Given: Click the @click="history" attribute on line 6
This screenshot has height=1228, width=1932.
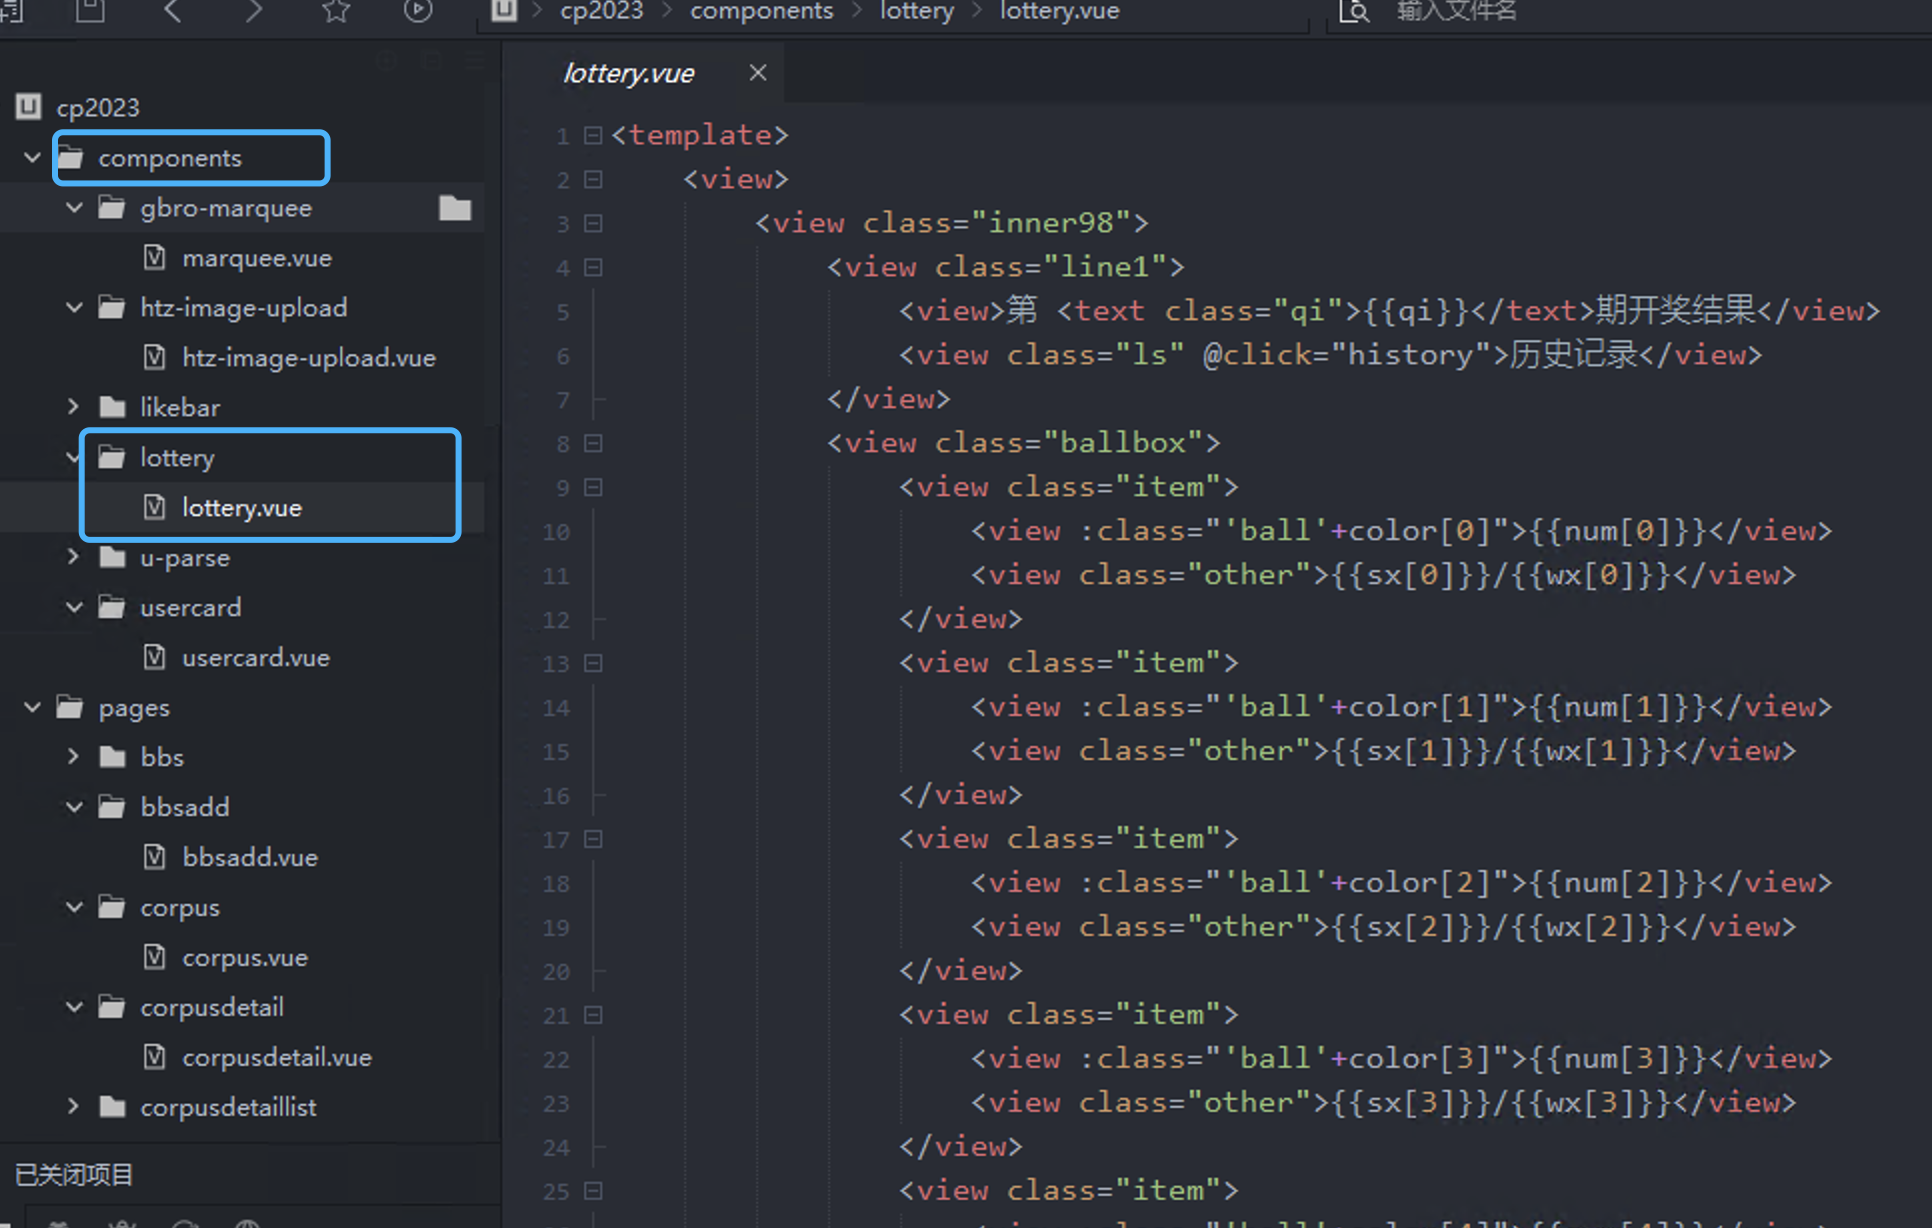Looking at the screenshot, I should click(1348, 355).
